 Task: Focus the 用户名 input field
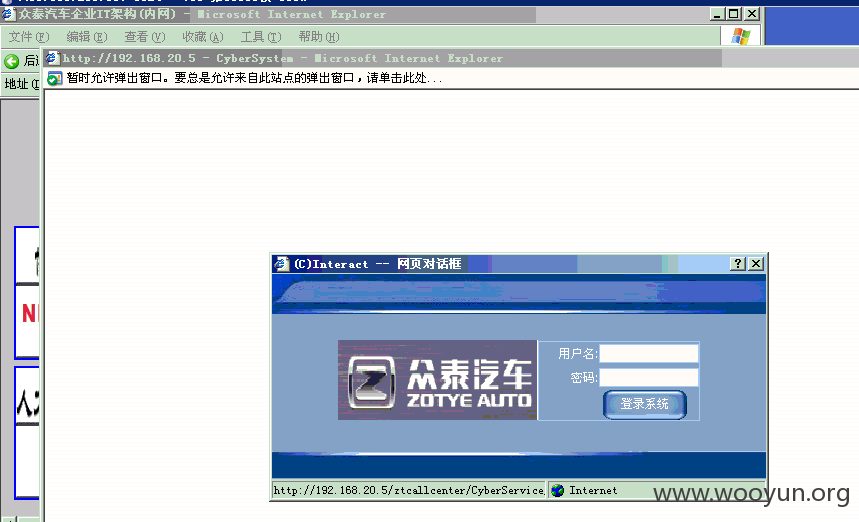pyautogui.click(x=649, y=353)
